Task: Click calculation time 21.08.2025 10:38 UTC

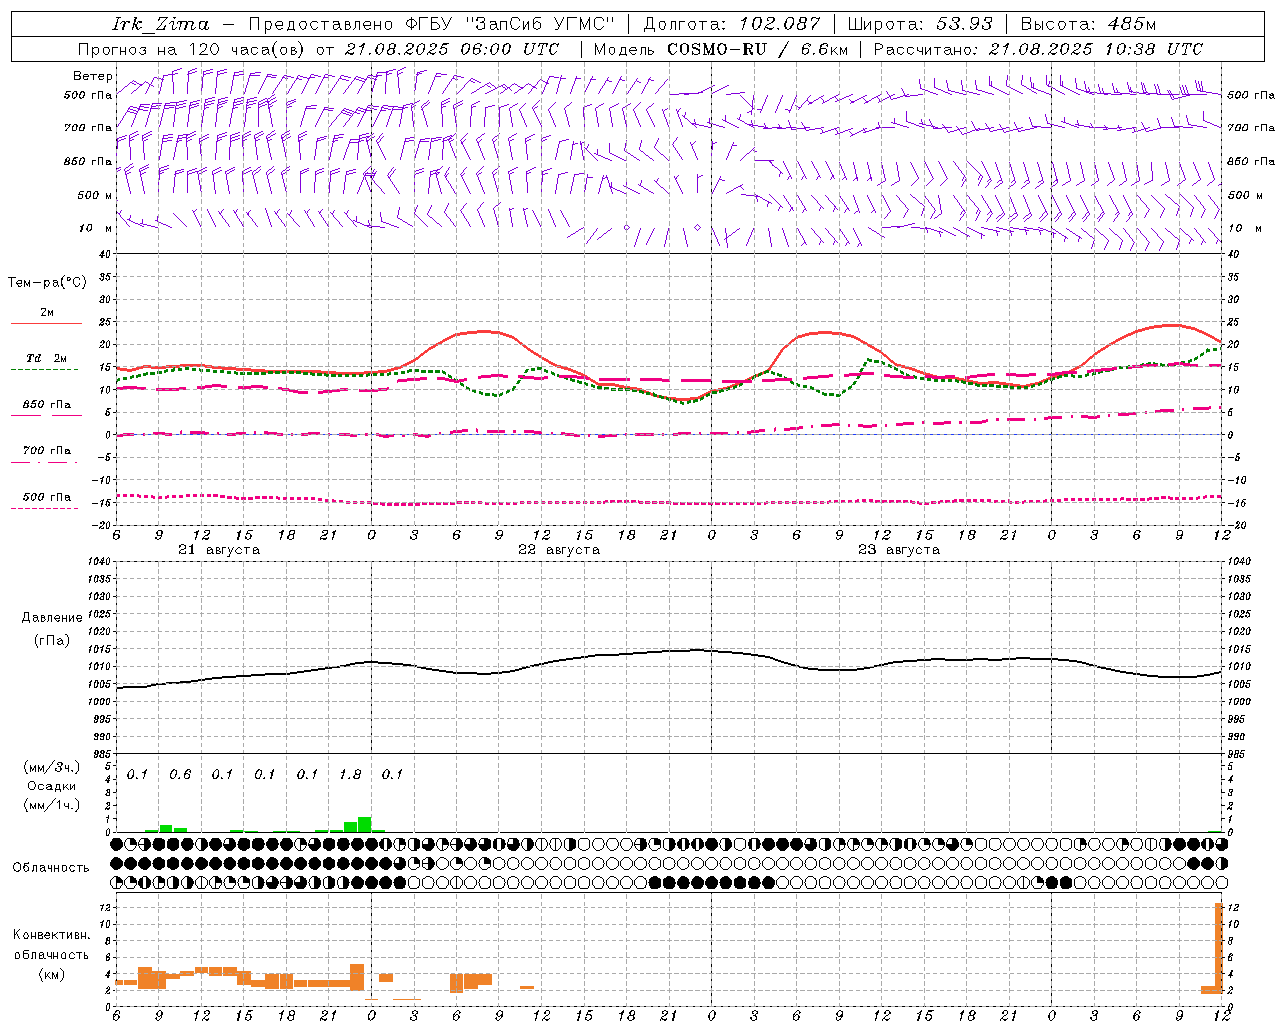Action: pos(1095,49)
